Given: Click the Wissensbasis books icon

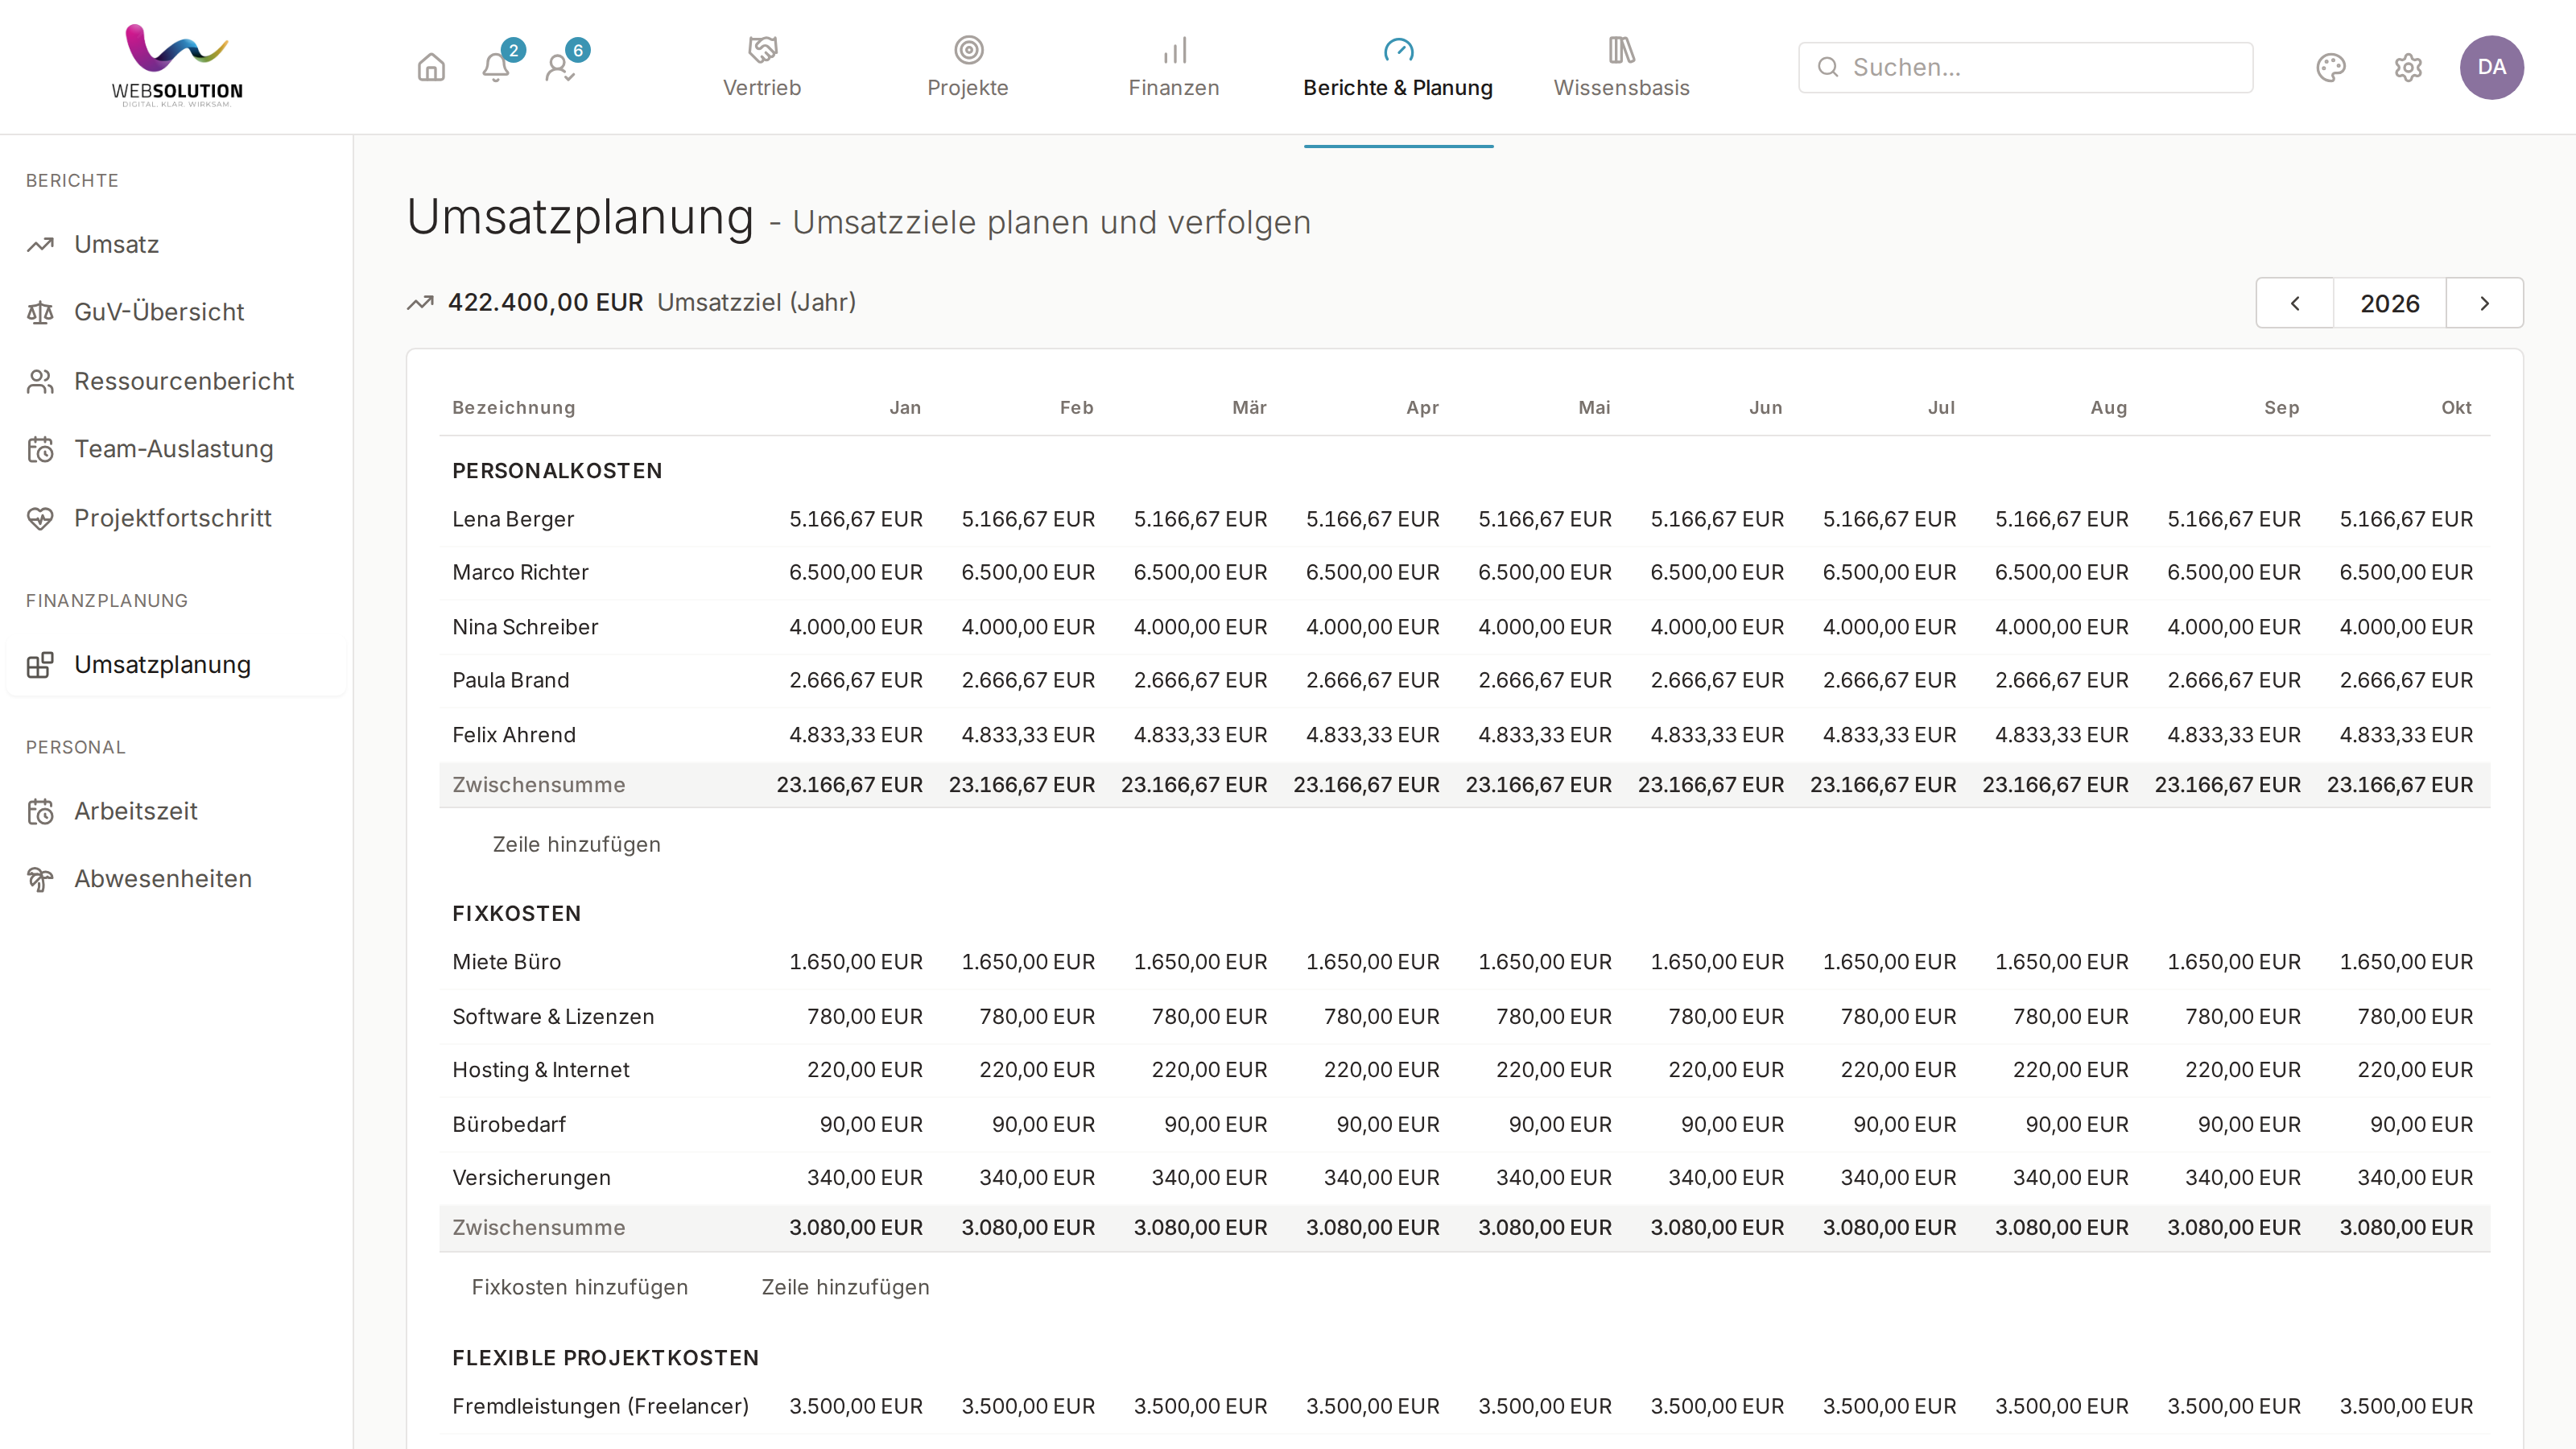Looking at the screenshot, I should click(x=1621, y=49).
